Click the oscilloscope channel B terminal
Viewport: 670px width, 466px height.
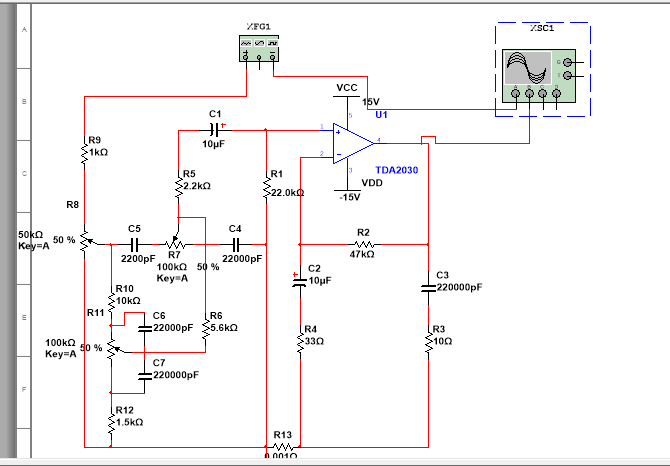(x=529, y=94)
